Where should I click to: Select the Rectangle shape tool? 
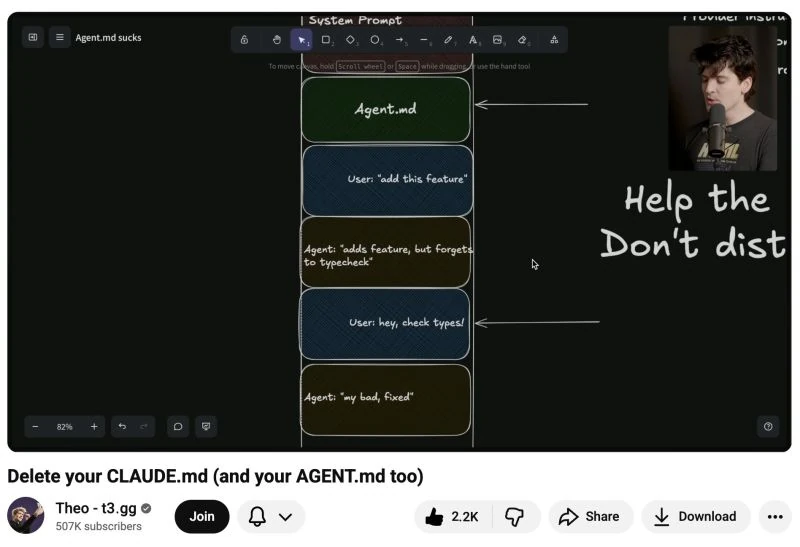326,40
